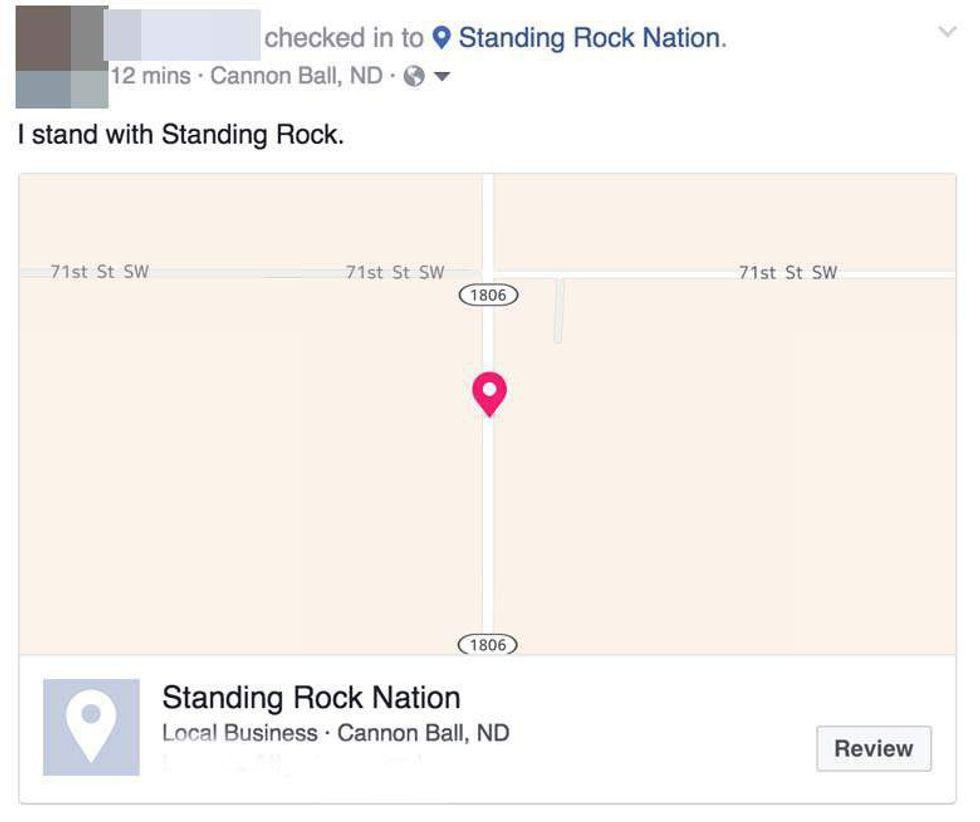Open Standing Rock Nation place card title

click(311, 697)
